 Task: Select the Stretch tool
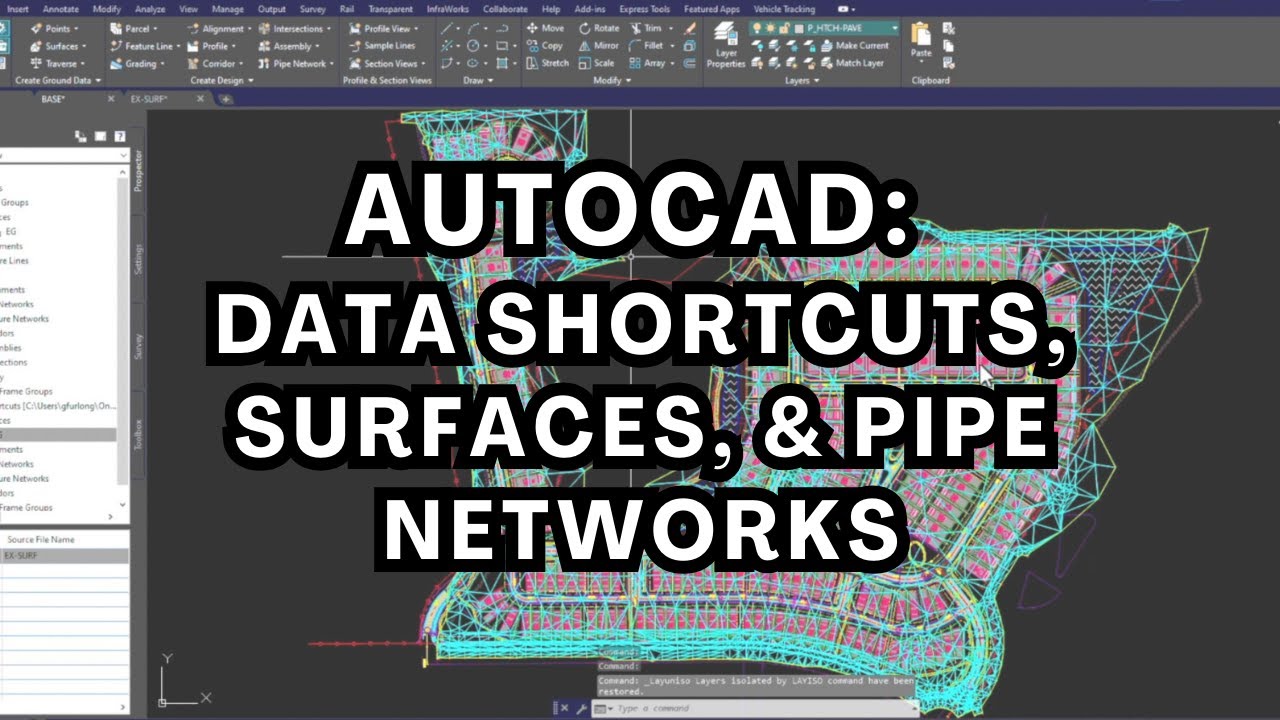pos(548,63)
